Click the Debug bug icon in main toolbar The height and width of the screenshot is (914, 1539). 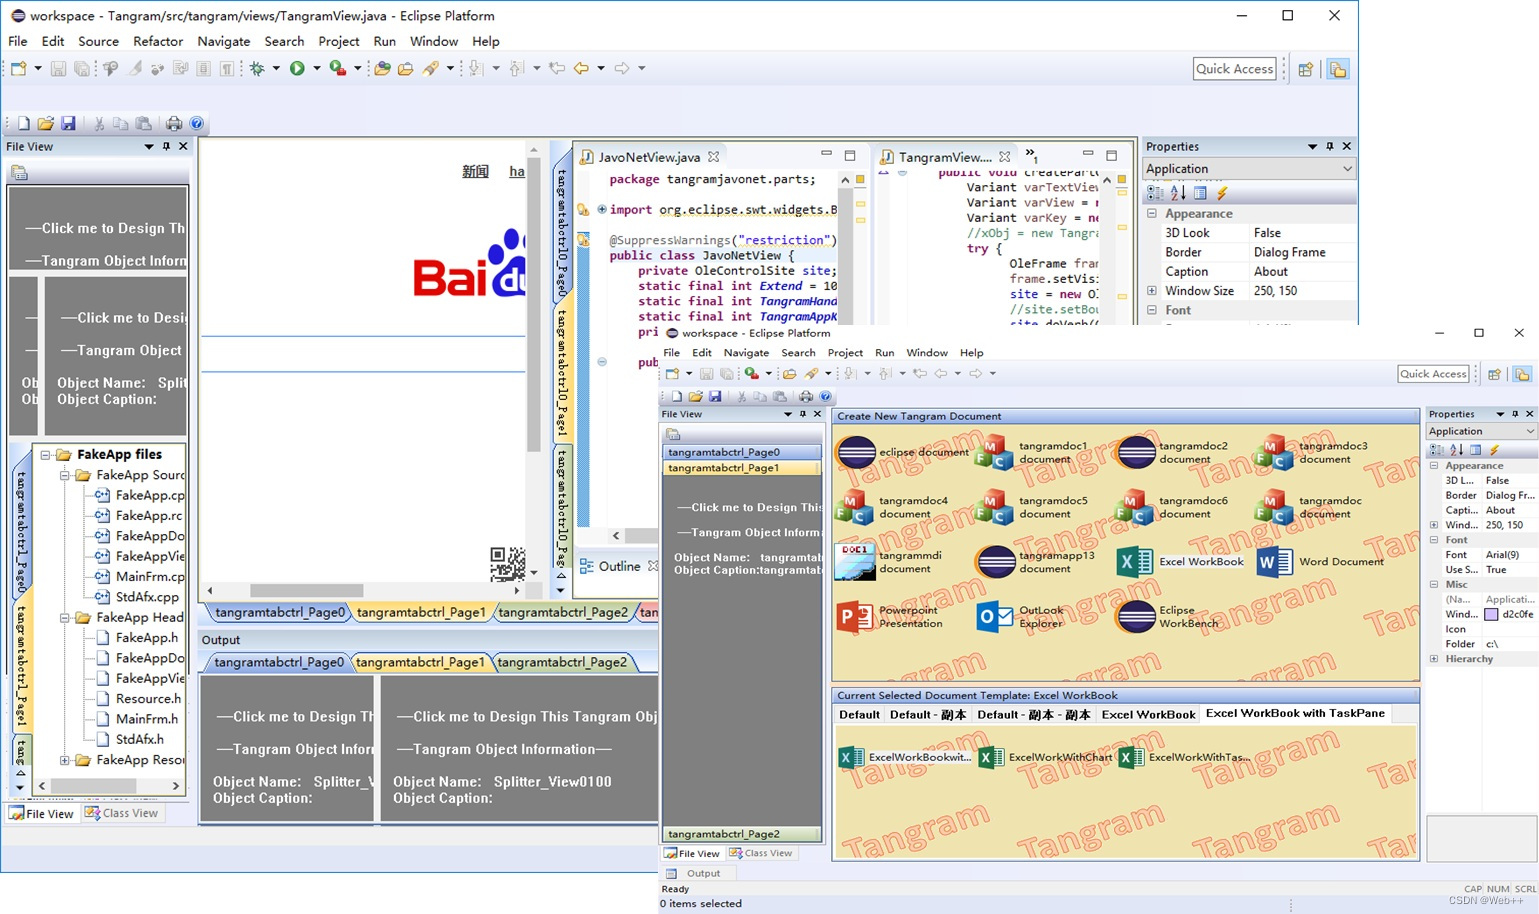tap(257, 68)
